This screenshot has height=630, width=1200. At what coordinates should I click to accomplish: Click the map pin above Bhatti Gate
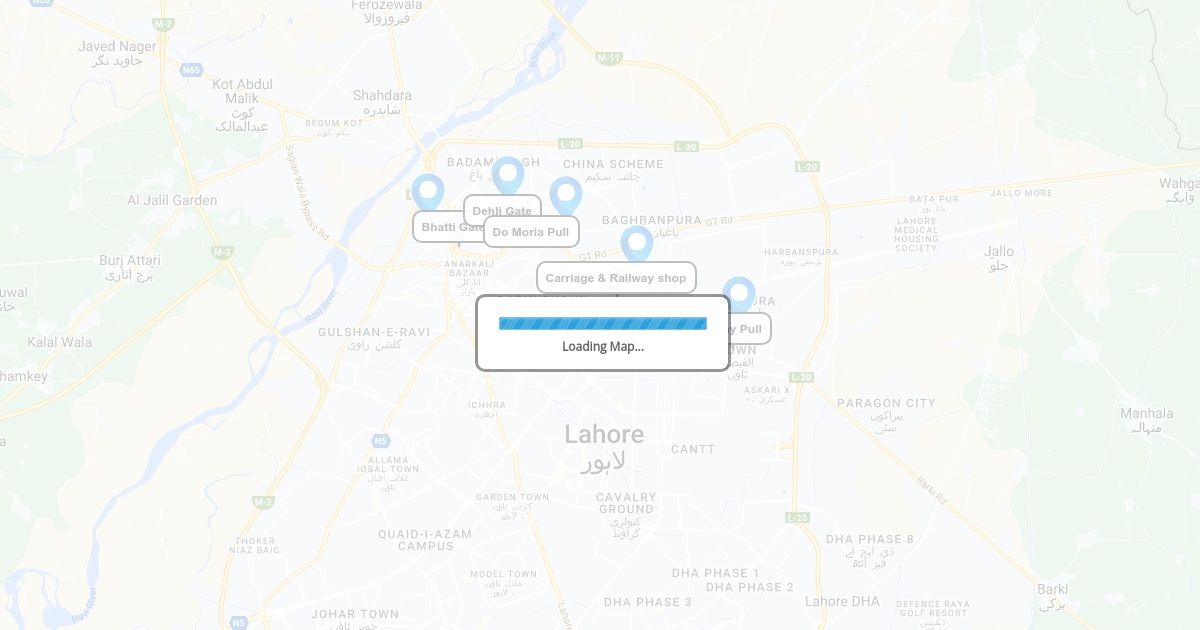[428, 192]
